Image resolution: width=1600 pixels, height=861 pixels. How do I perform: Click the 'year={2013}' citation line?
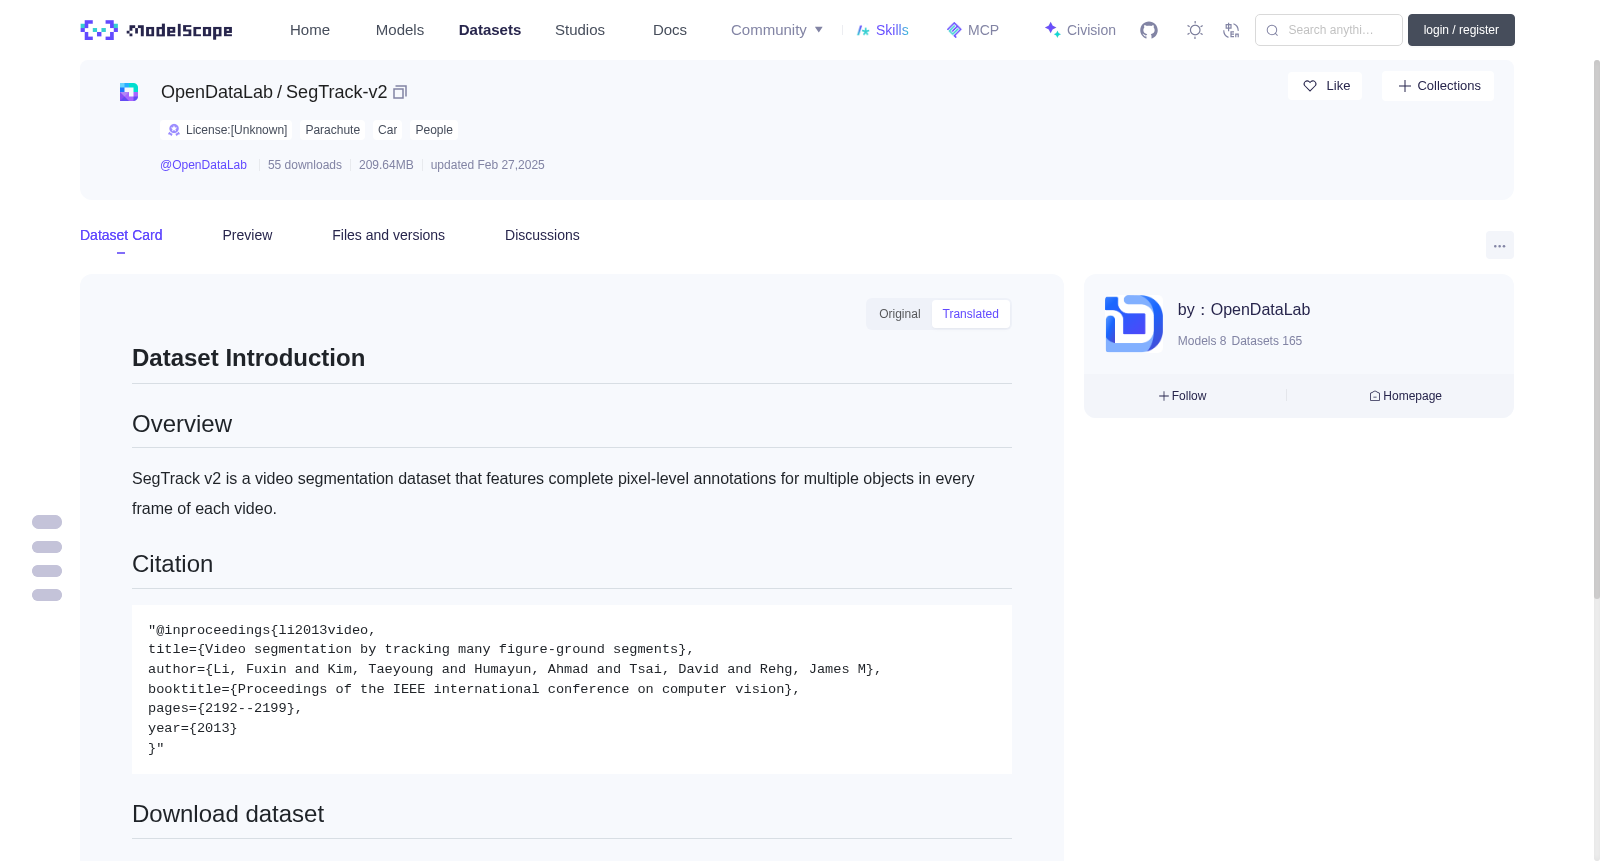coord(193,728)
